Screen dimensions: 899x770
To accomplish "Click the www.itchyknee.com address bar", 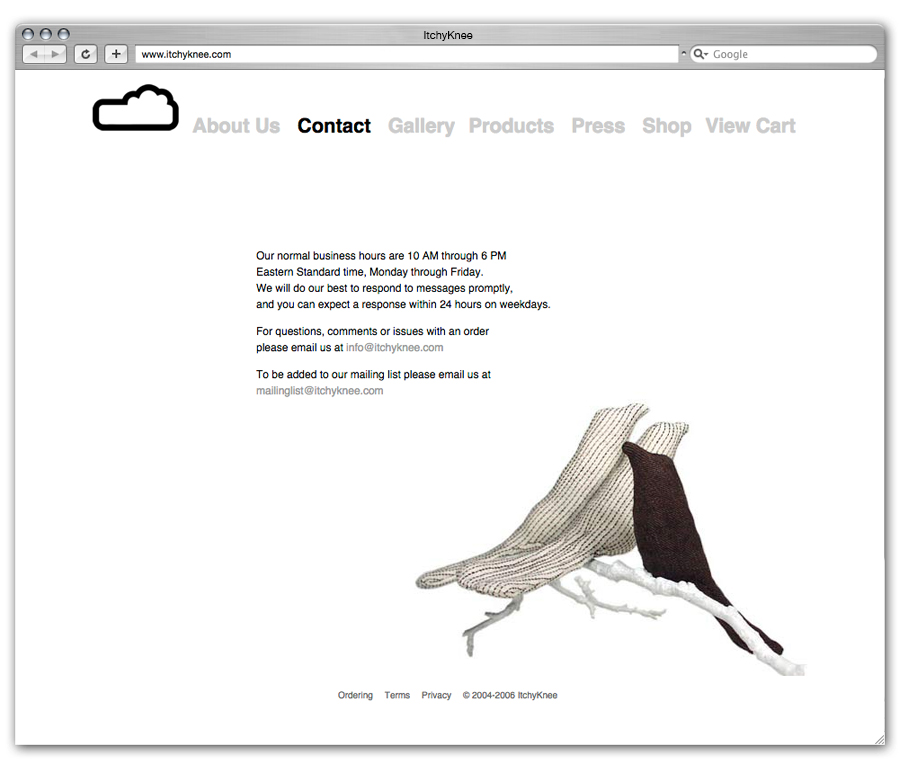I will coord(405,54).
